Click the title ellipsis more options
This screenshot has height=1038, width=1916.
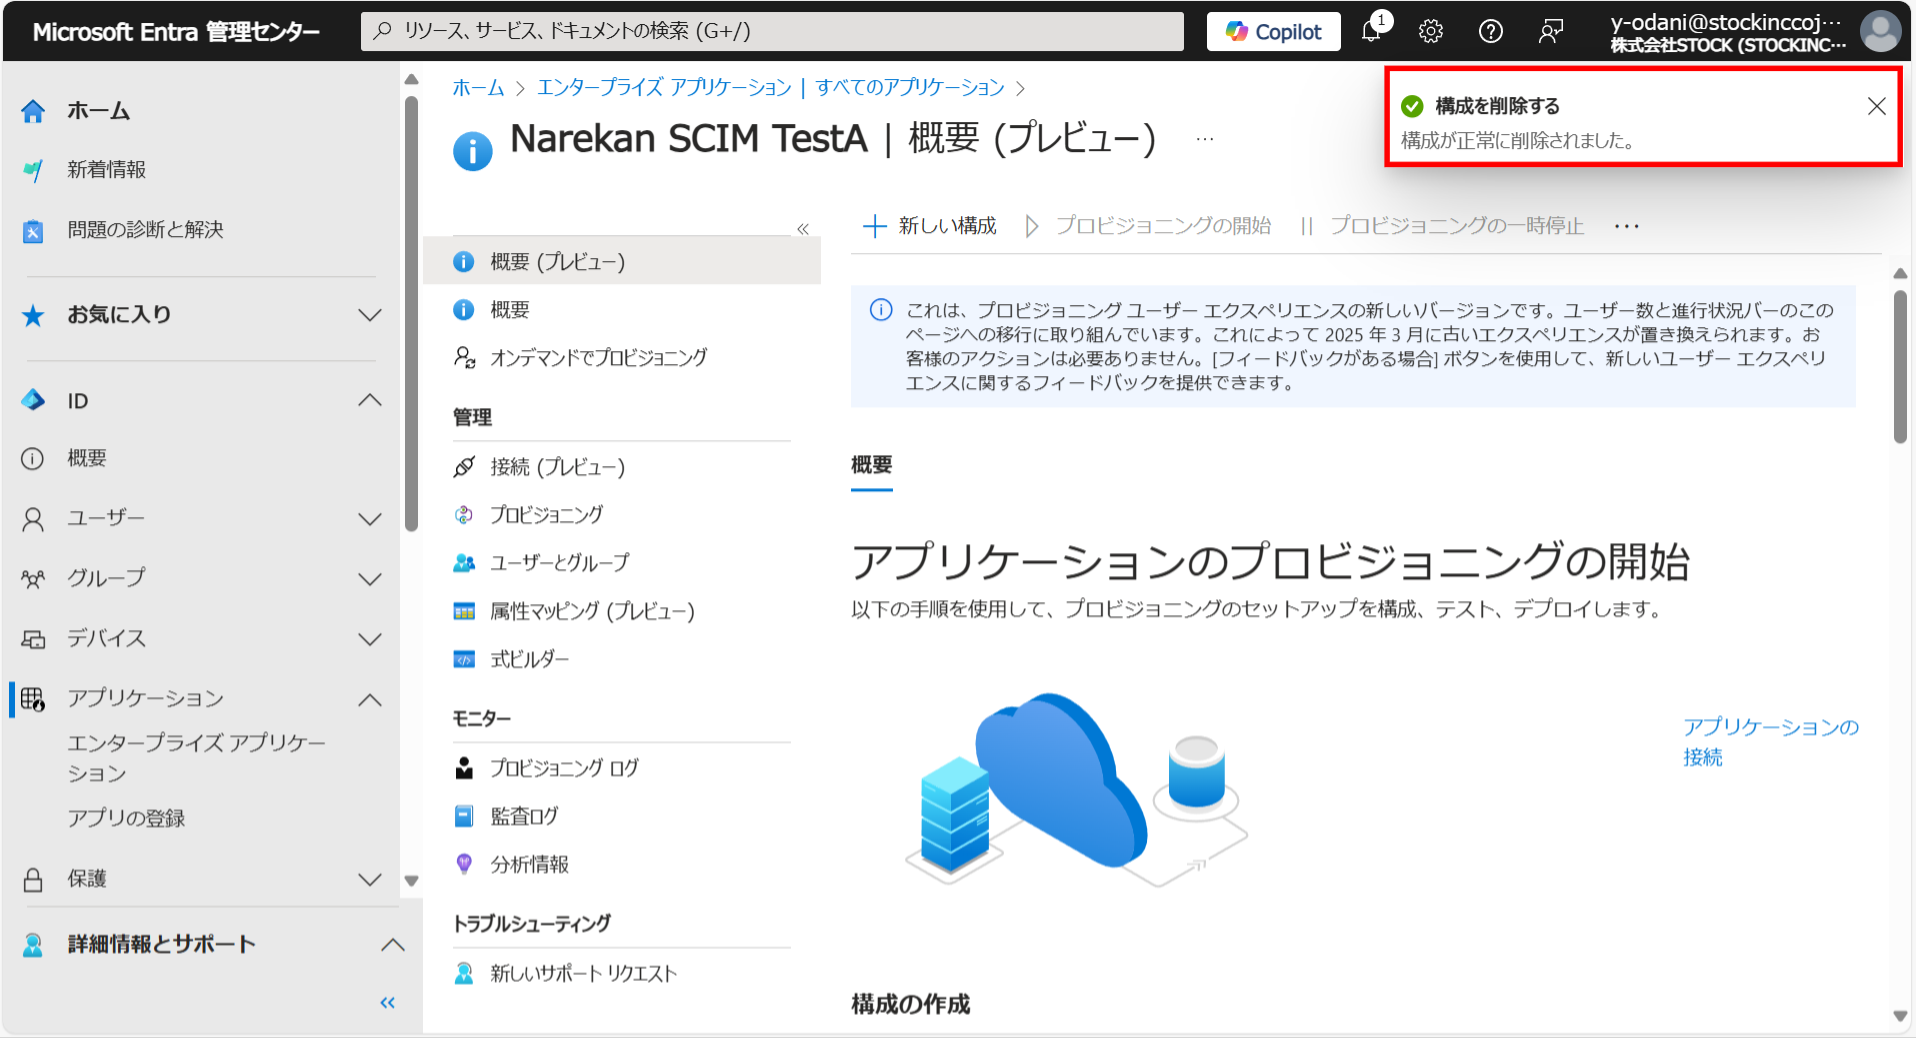click(x=1205, y=139)
